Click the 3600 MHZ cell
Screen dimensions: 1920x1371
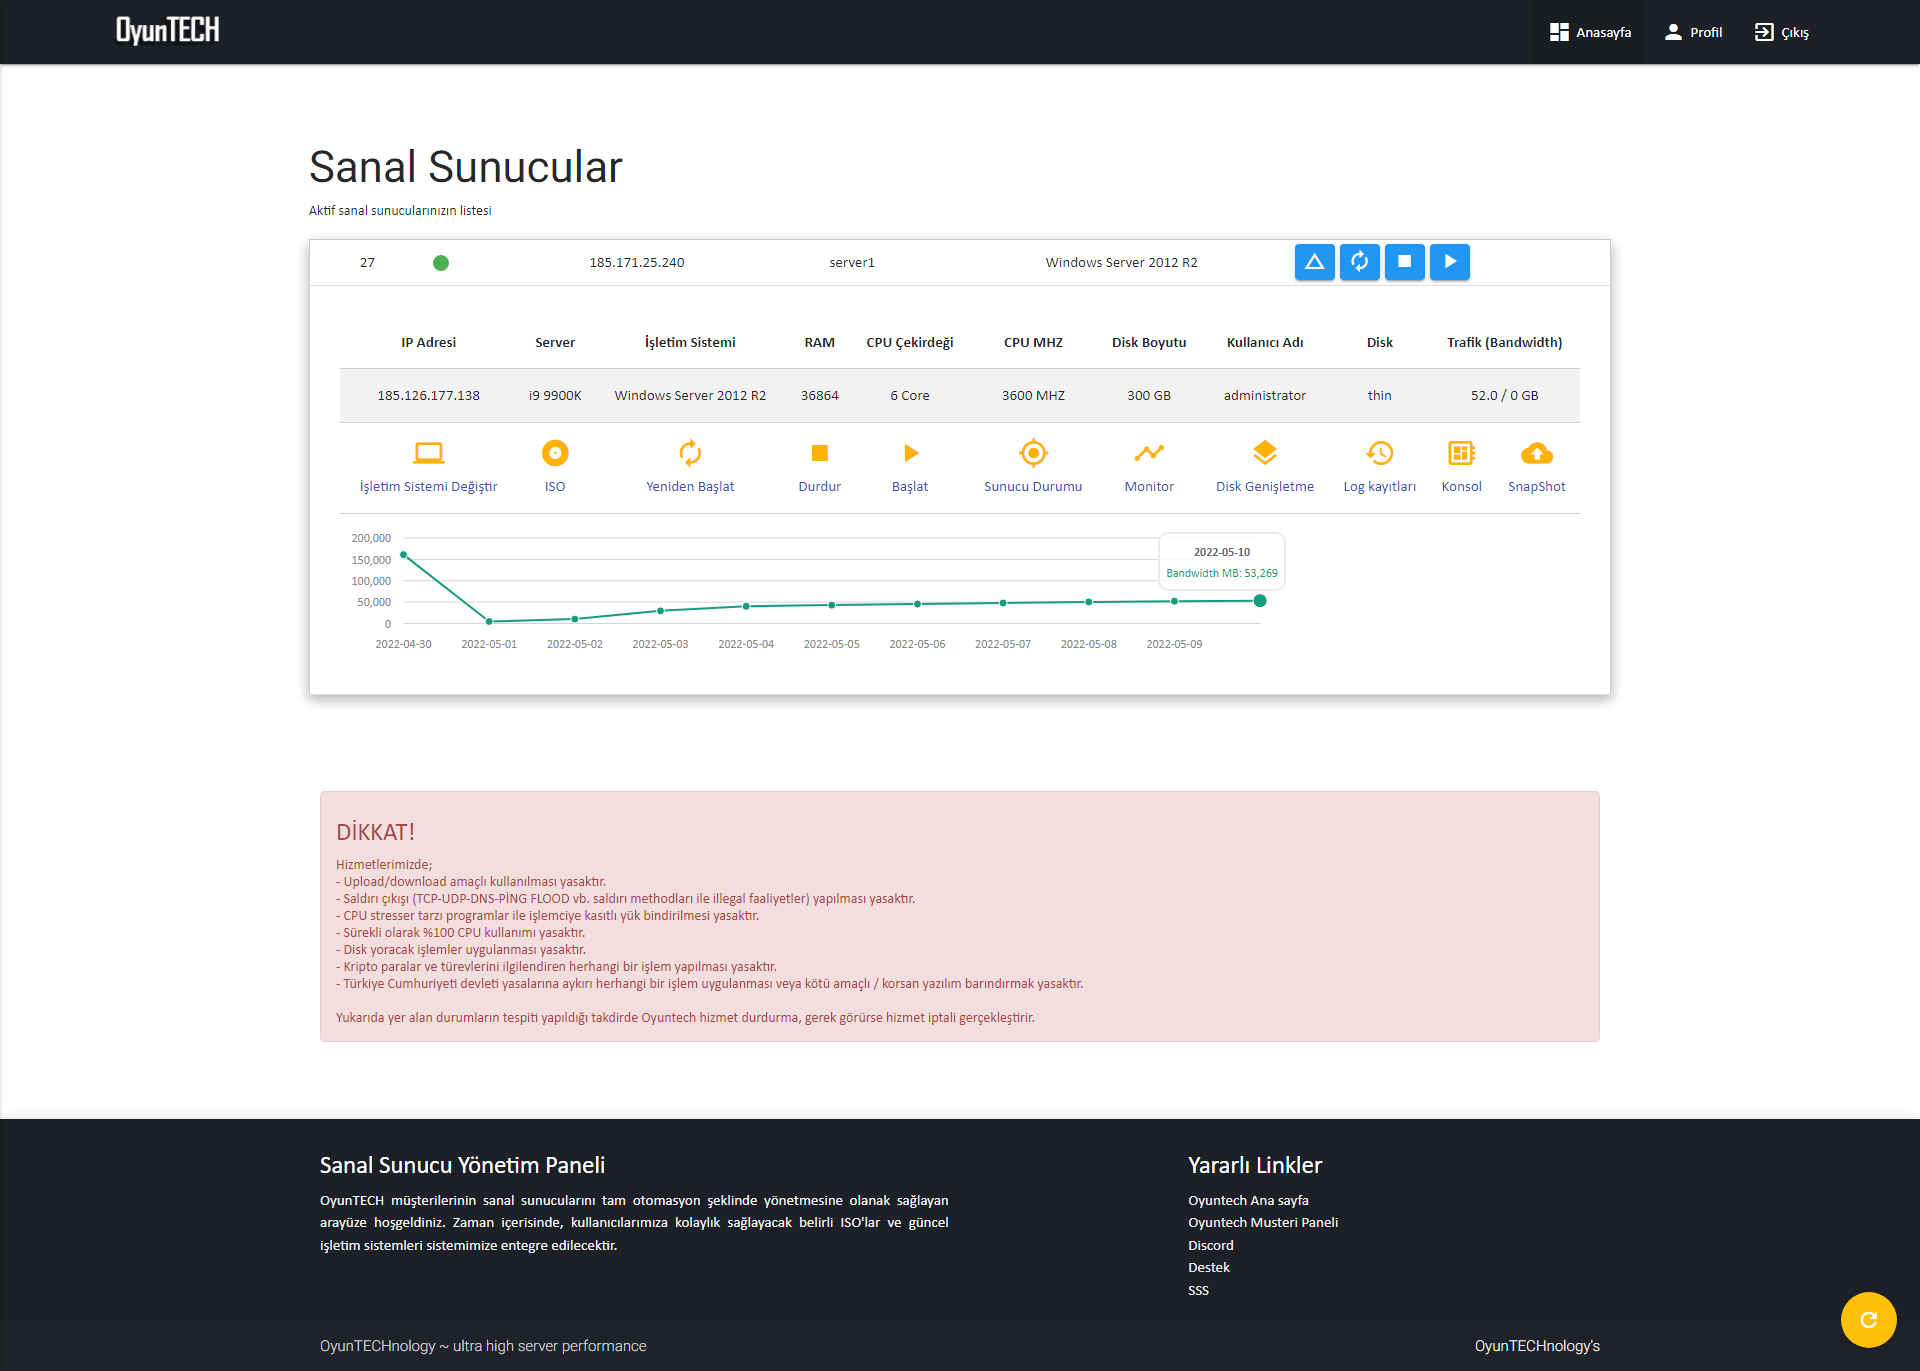click(x=1033, y=396)
